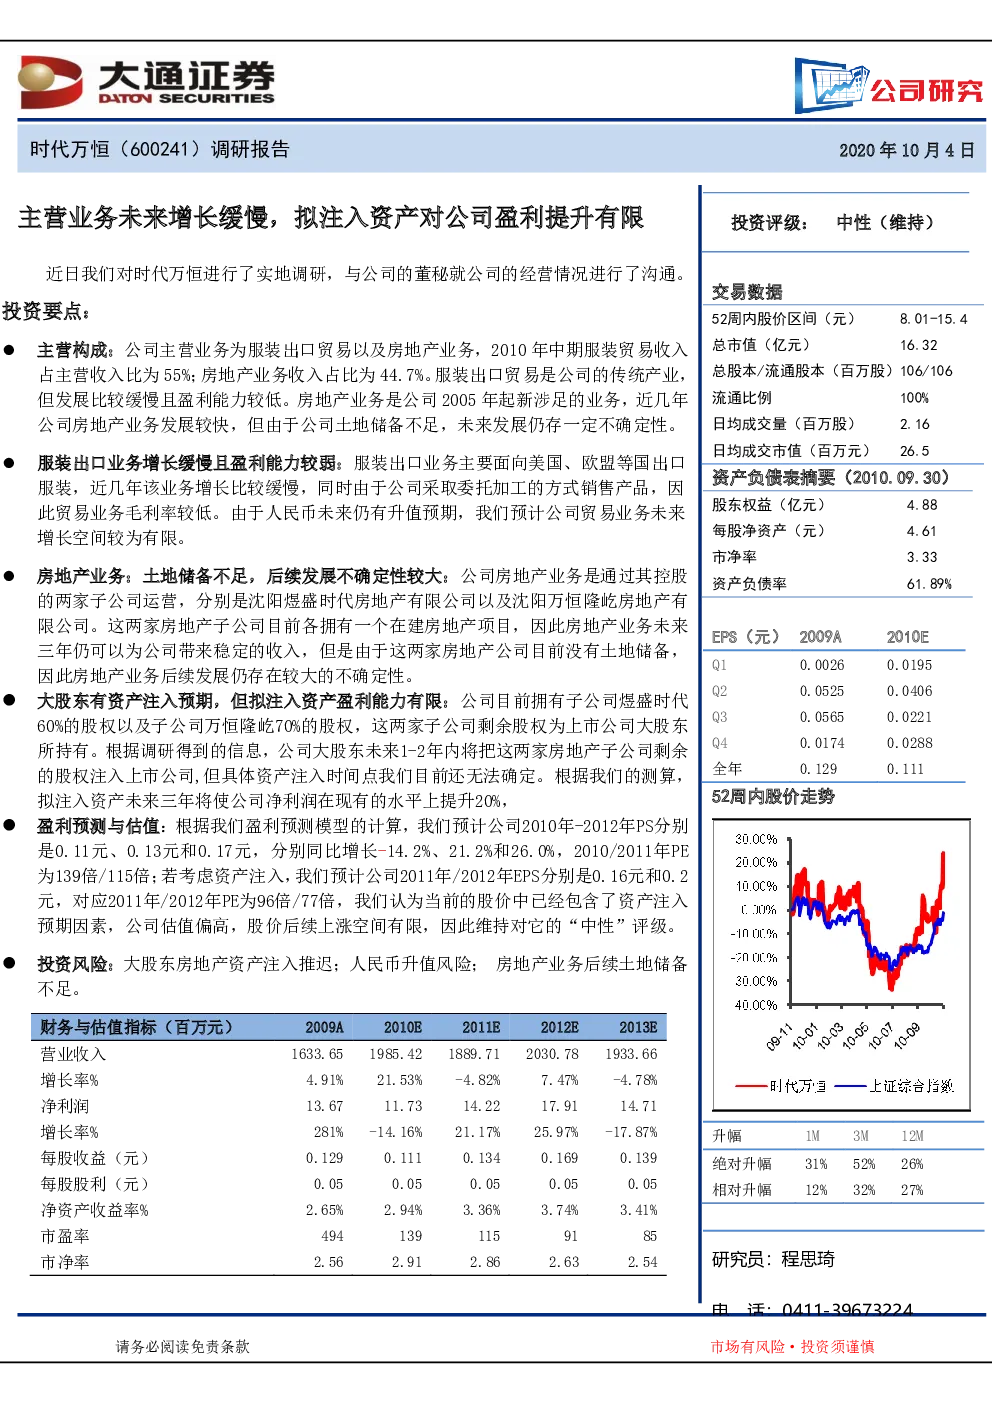
Task: Select 股东权益 value 4.88
Action: pyautogui.click(x=922, y=505)
